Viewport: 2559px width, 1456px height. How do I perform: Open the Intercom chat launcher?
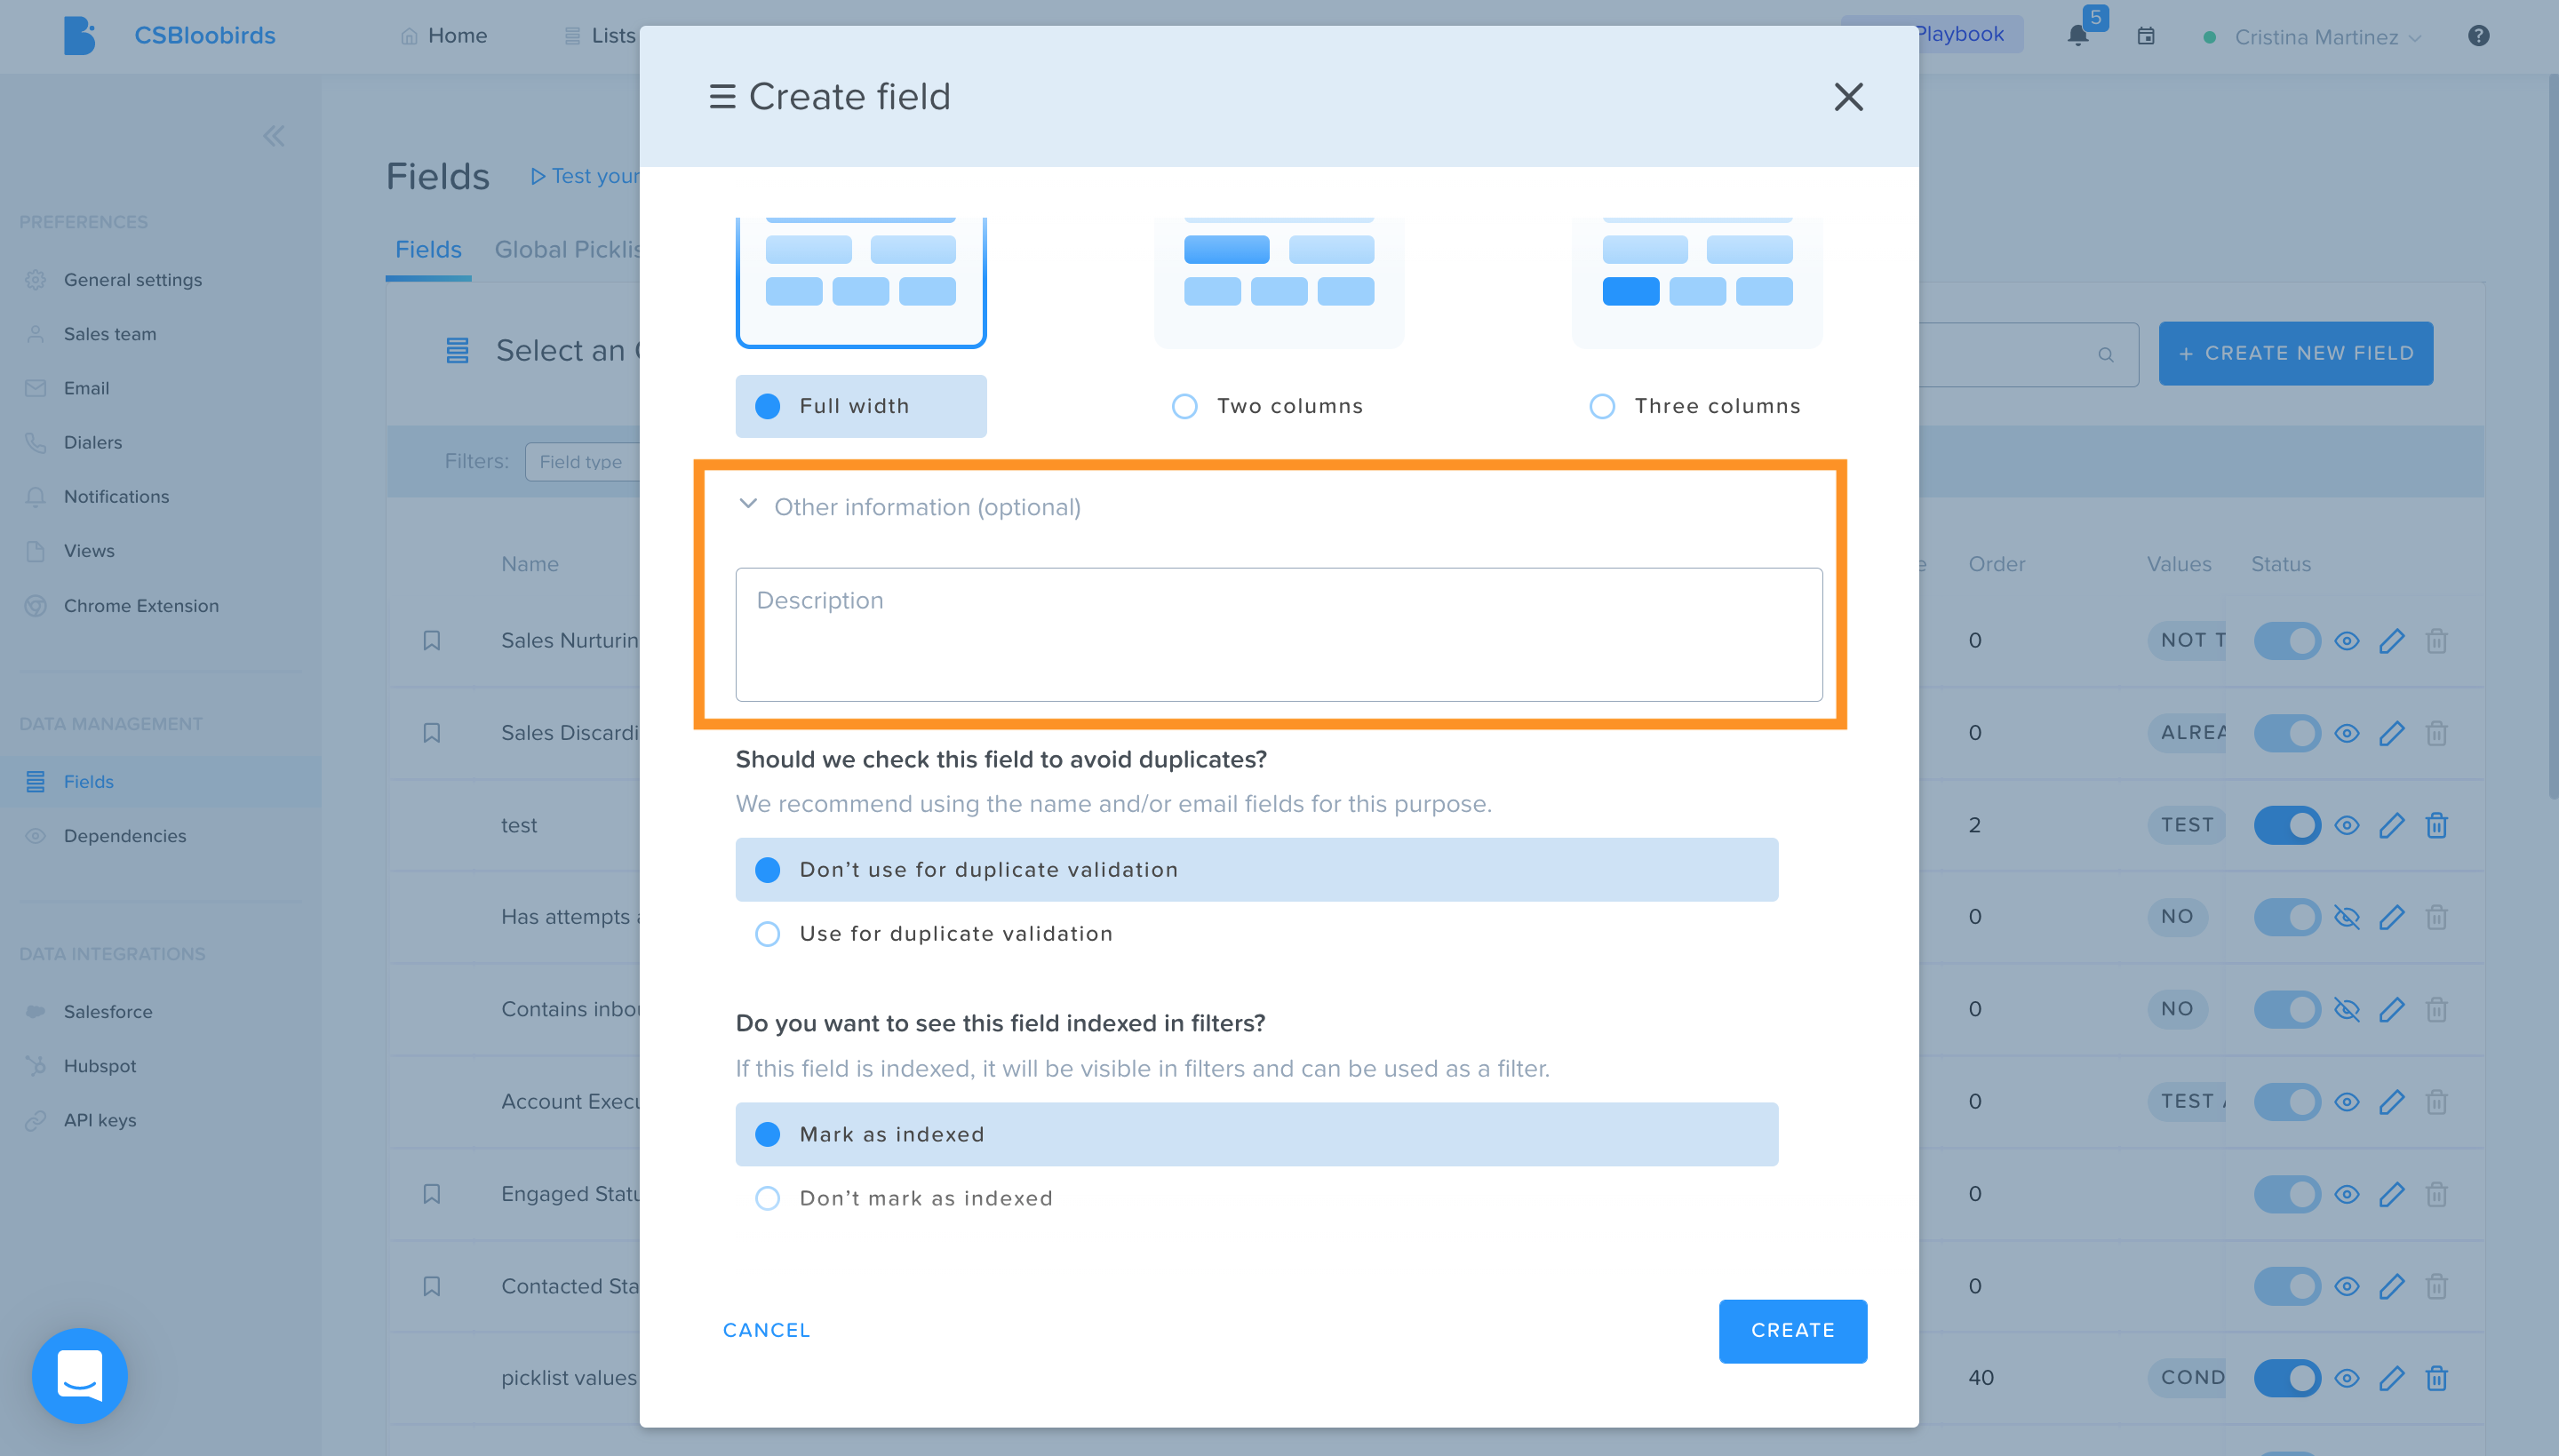[80, 1376]
